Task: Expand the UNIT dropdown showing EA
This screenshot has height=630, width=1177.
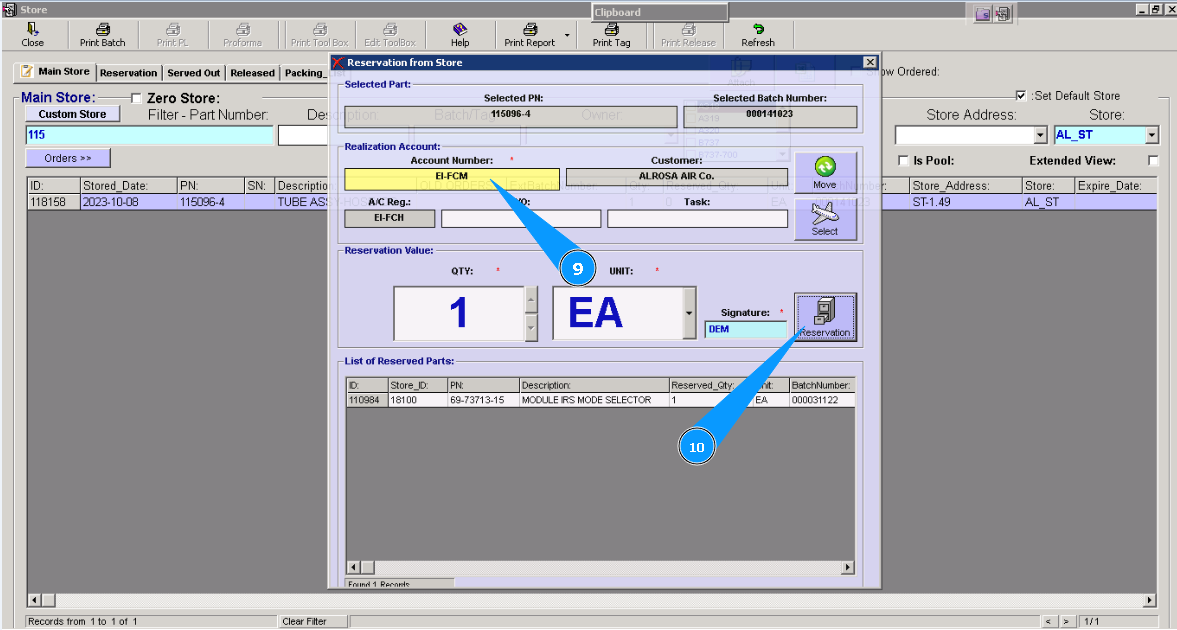Action: (689, 314)
